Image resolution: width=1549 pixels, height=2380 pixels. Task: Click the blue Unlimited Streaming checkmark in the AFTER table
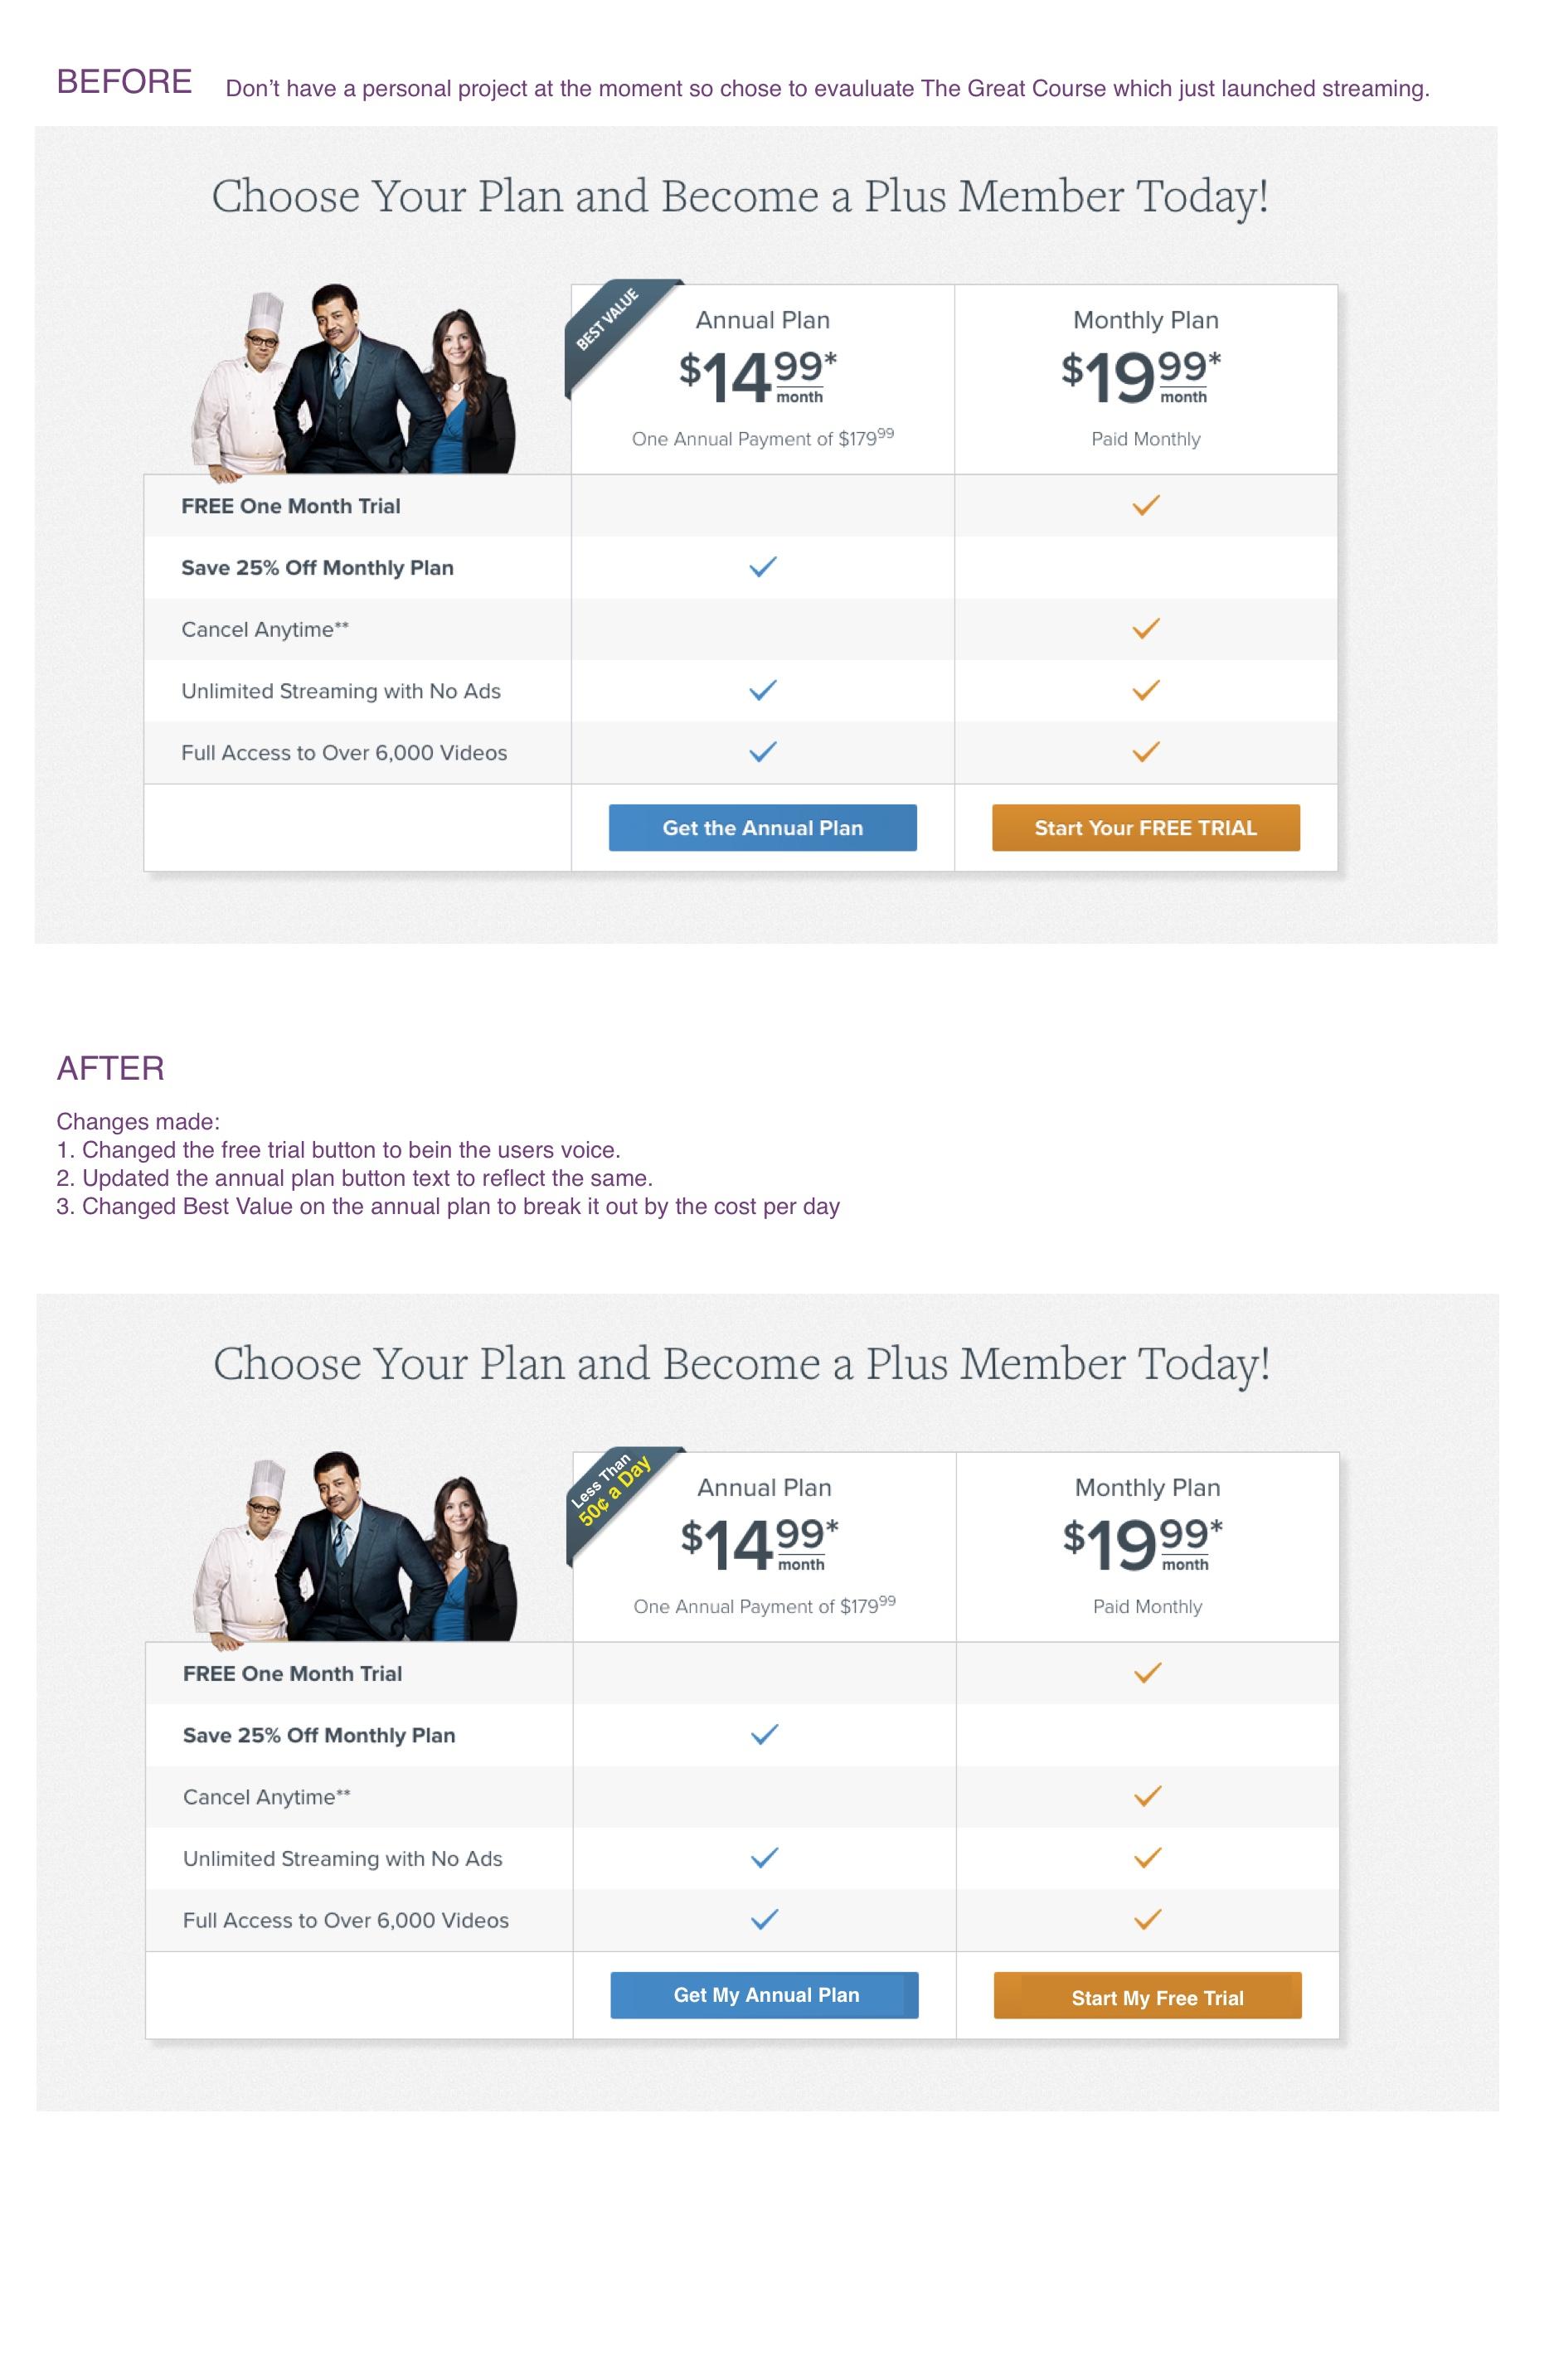tap(764, 1857)
